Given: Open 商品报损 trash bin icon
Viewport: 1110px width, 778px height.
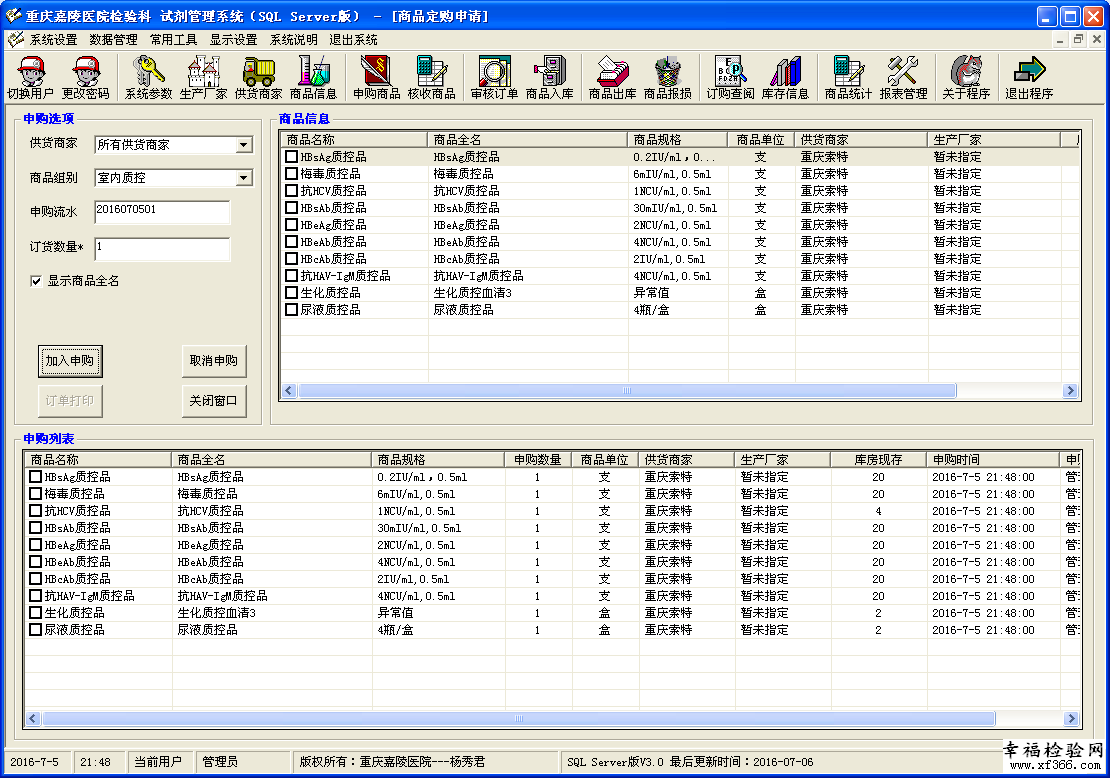Looking at the screenshot, I should 668,78.
